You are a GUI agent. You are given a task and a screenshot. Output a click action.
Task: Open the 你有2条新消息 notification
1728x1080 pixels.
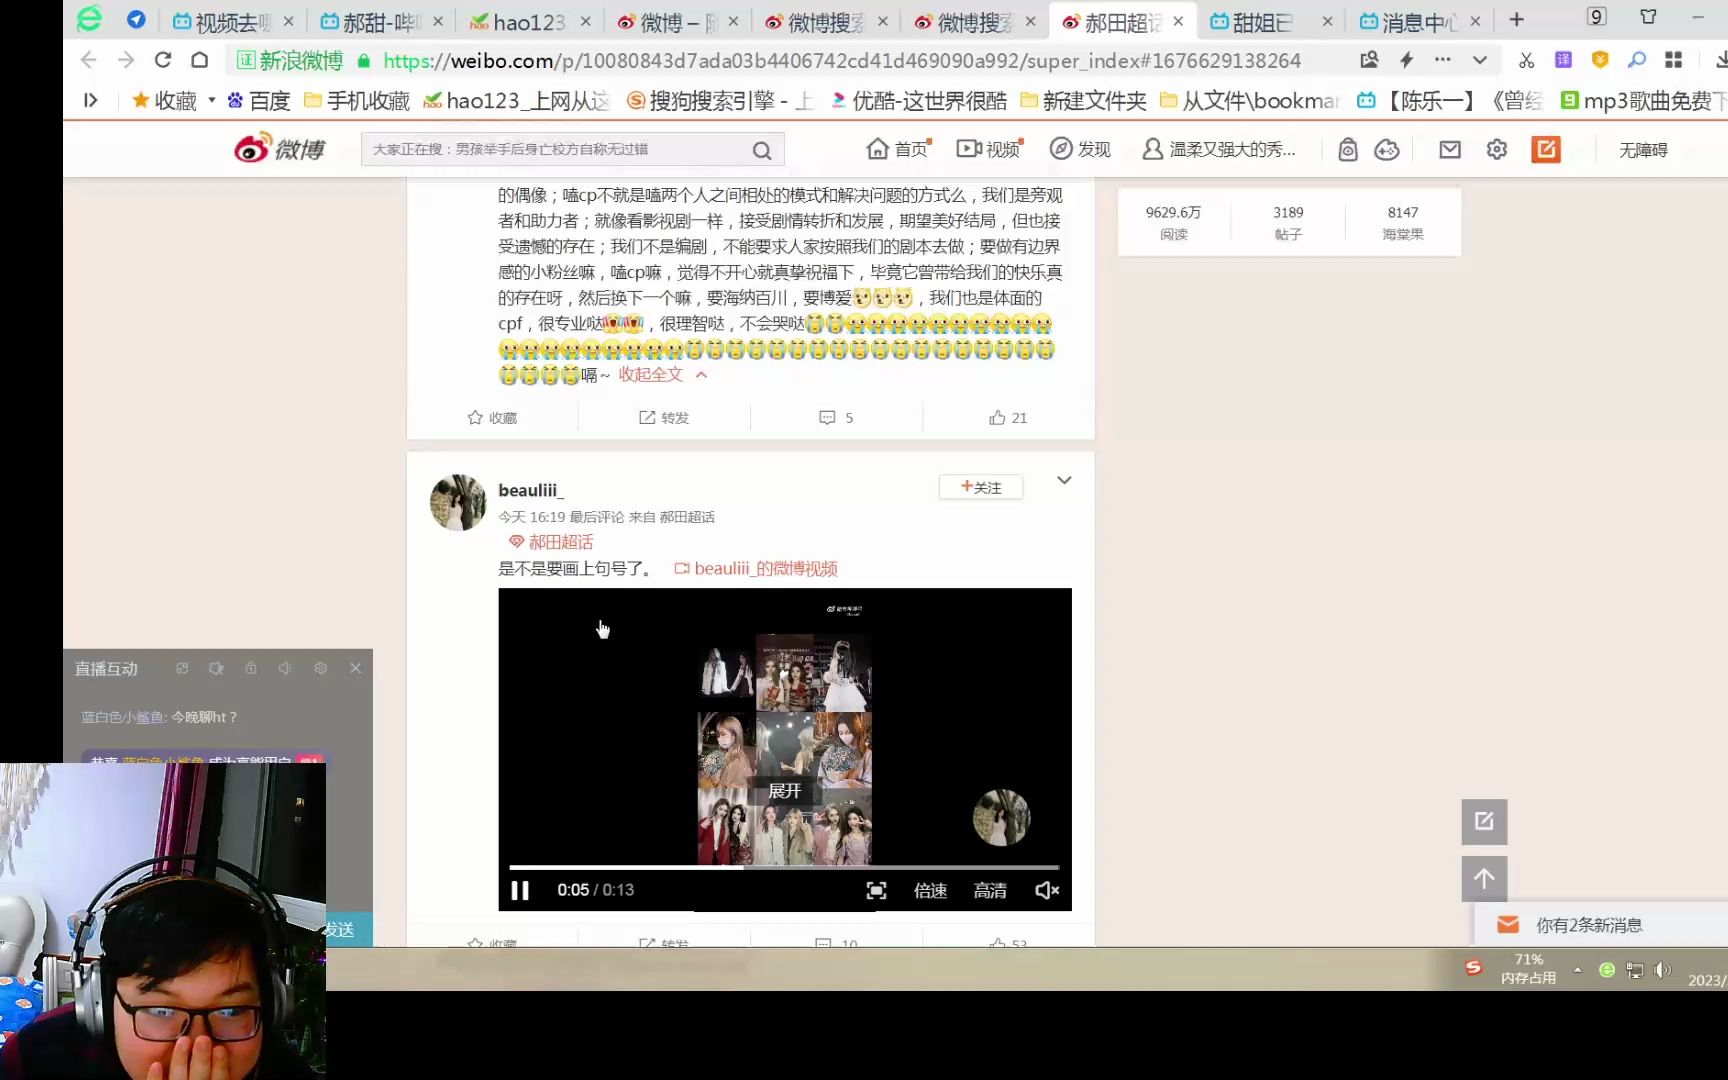[1588, 925]
